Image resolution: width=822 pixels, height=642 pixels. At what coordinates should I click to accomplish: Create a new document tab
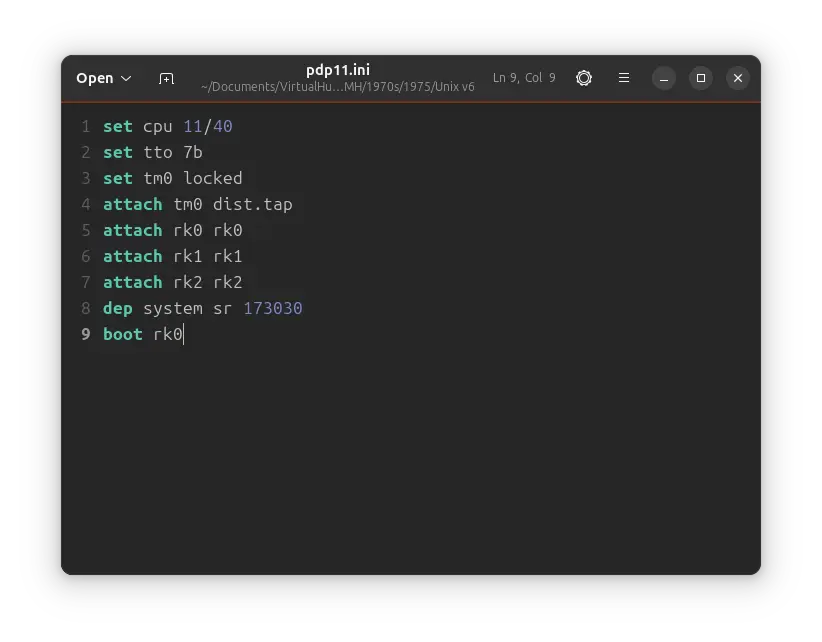tap(166, 78)
